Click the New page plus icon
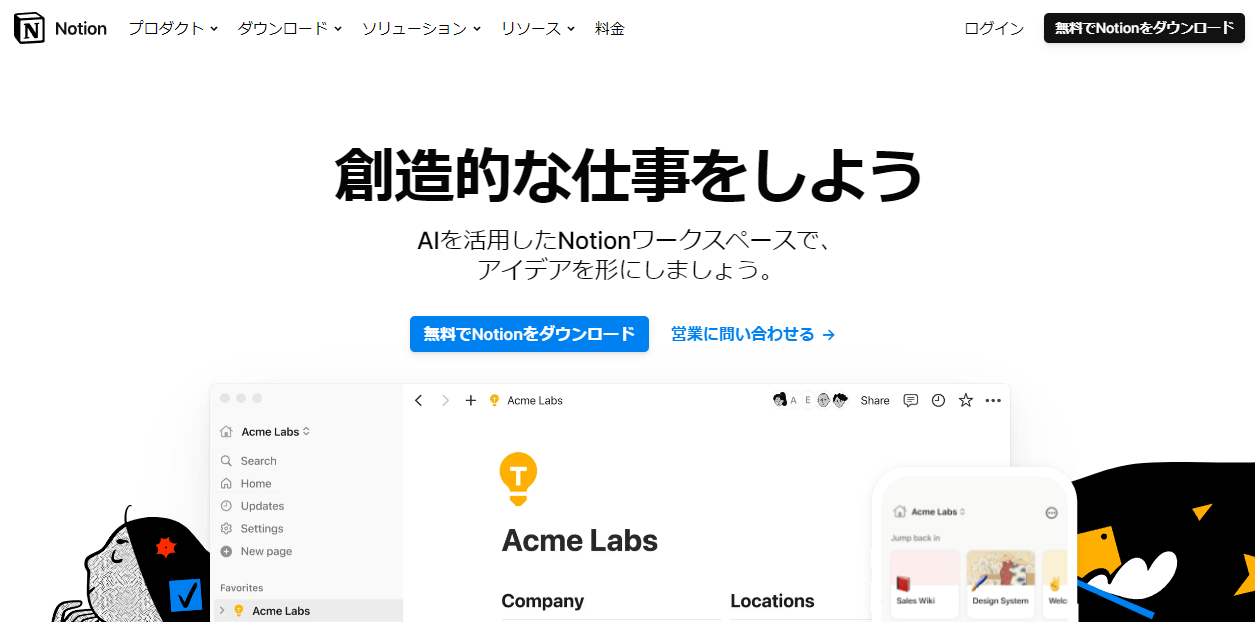 pyautogui.click(x=226, y=551)
